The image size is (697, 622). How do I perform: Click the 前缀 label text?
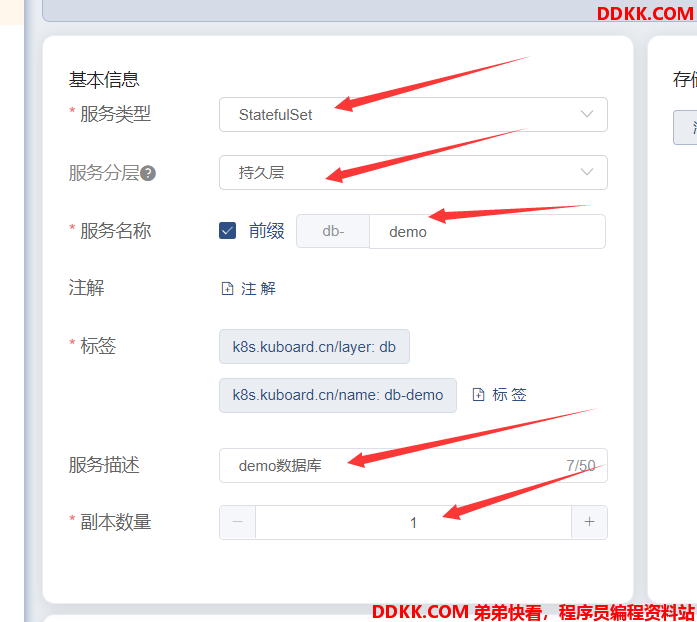tap(266, 231)
